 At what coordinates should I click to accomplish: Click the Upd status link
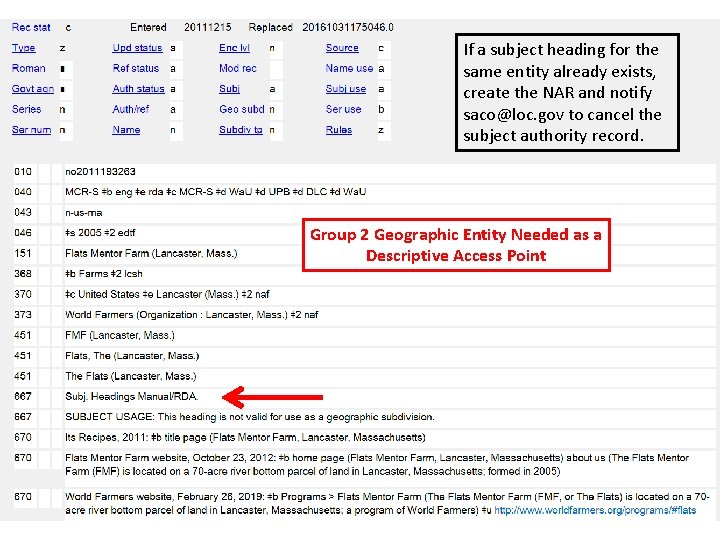[137, 48]
